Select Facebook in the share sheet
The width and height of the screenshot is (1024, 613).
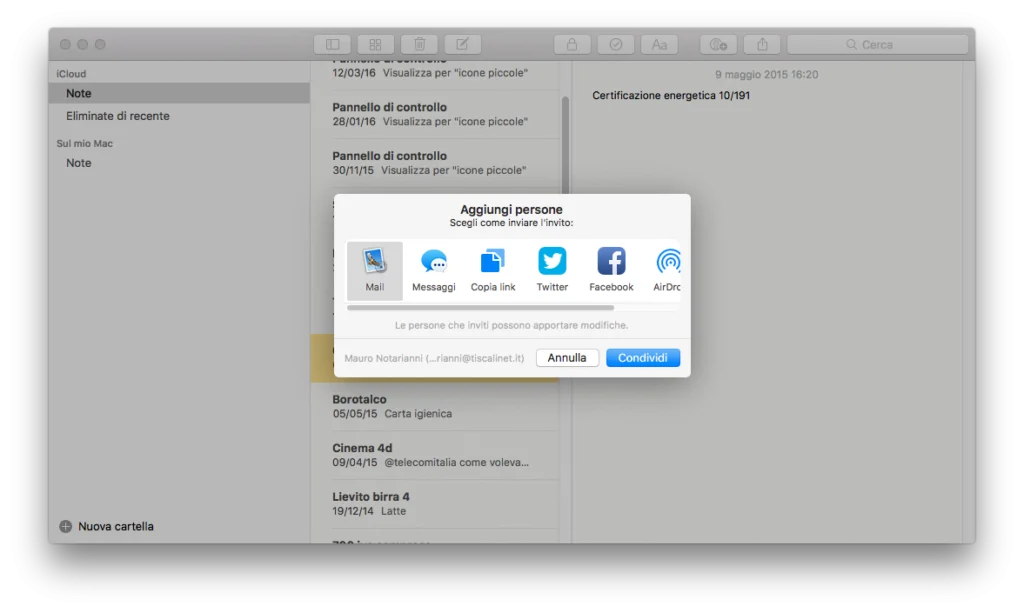(x=610, y=268)
